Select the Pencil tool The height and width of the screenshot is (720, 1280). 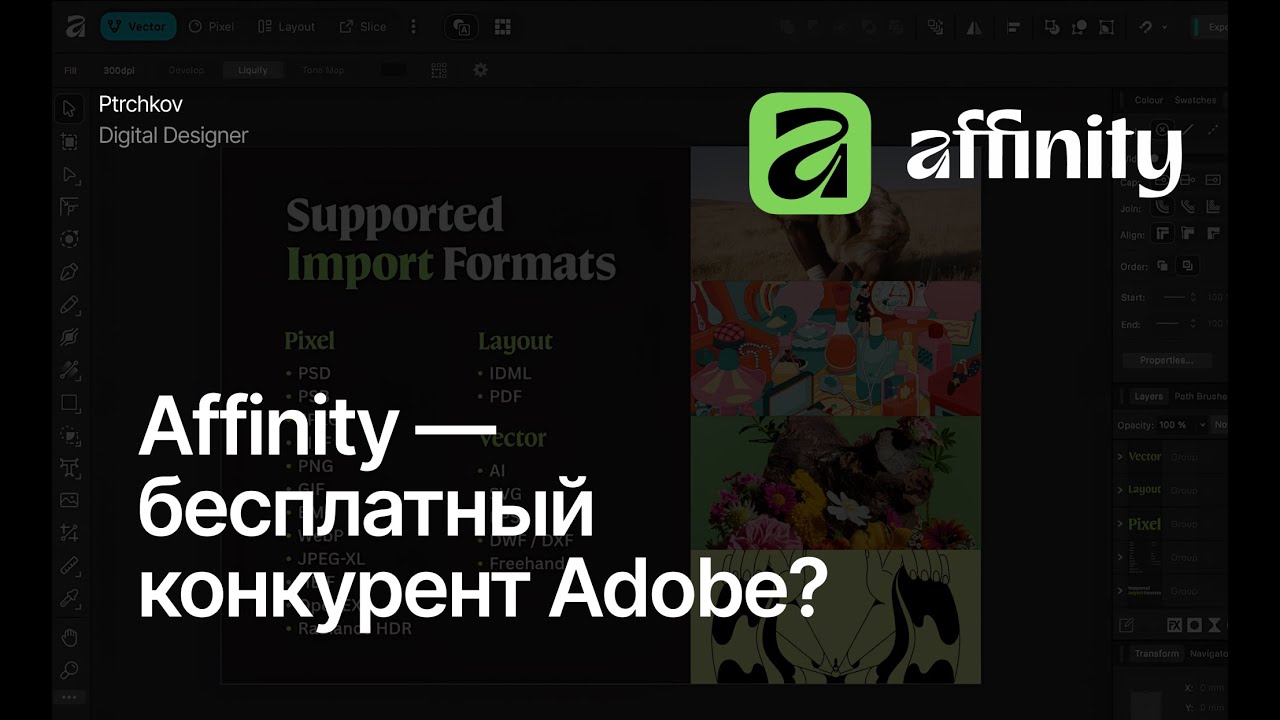click(69, 304)
